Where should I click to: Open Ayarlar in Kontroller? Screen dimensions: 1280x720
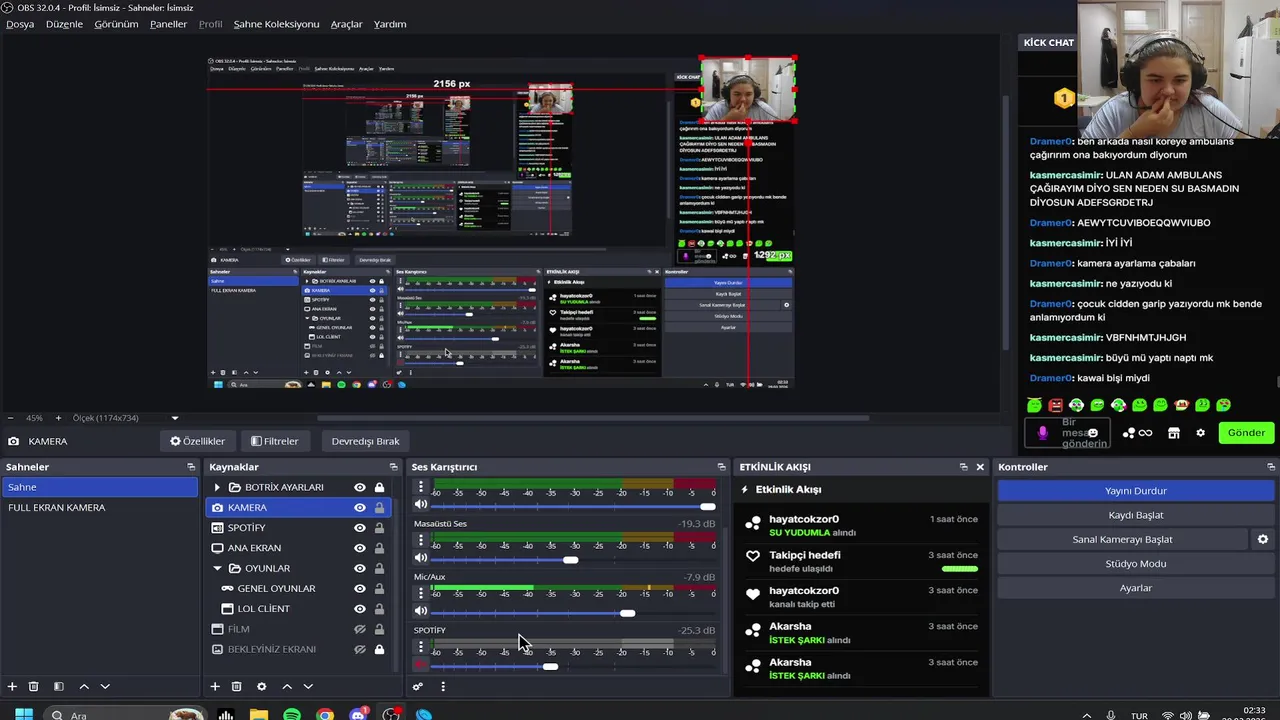coord(1135,588)
